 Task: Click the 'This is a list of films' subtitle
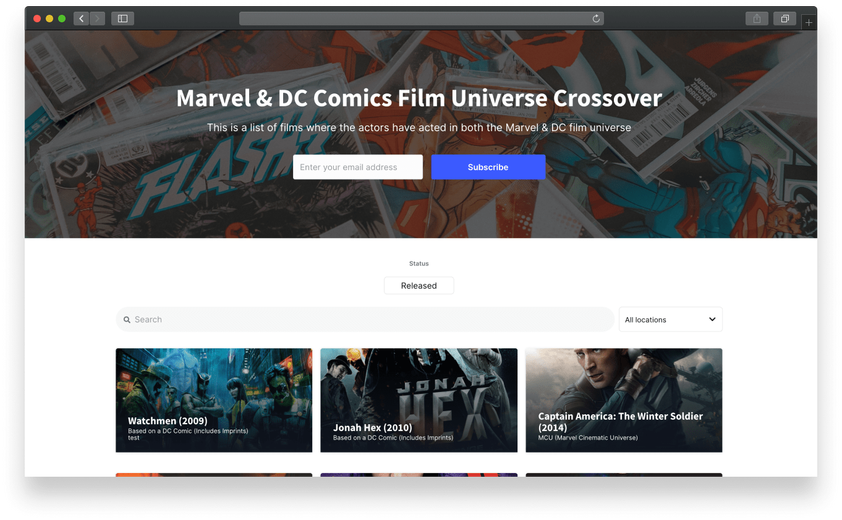pyautogui.click(x=419, y=128)
